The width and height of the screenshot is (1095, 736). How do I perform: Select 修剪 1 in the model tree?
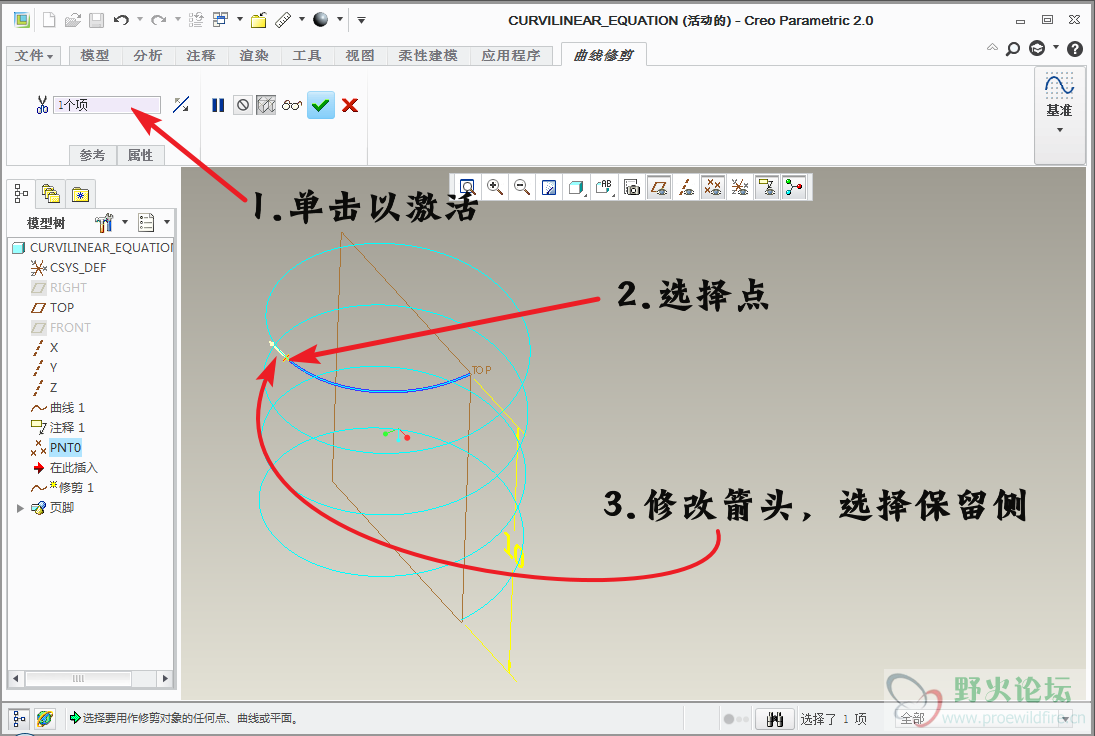click(x=75, y=487)
